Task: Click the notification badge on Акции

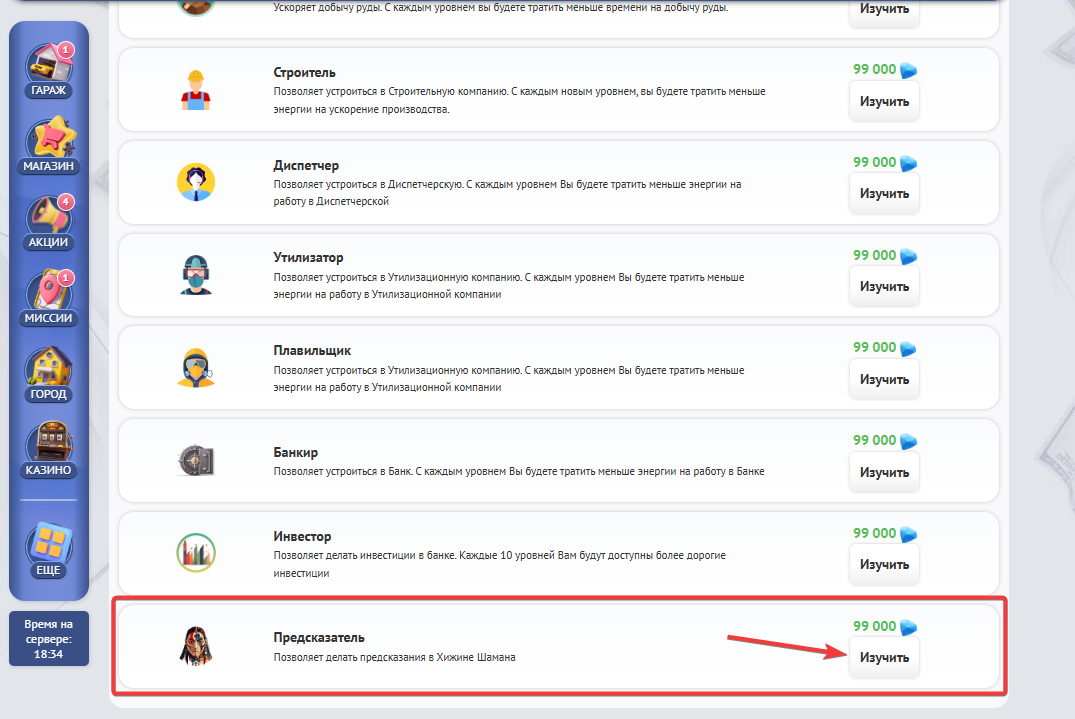Action: (x=66, y=202)
